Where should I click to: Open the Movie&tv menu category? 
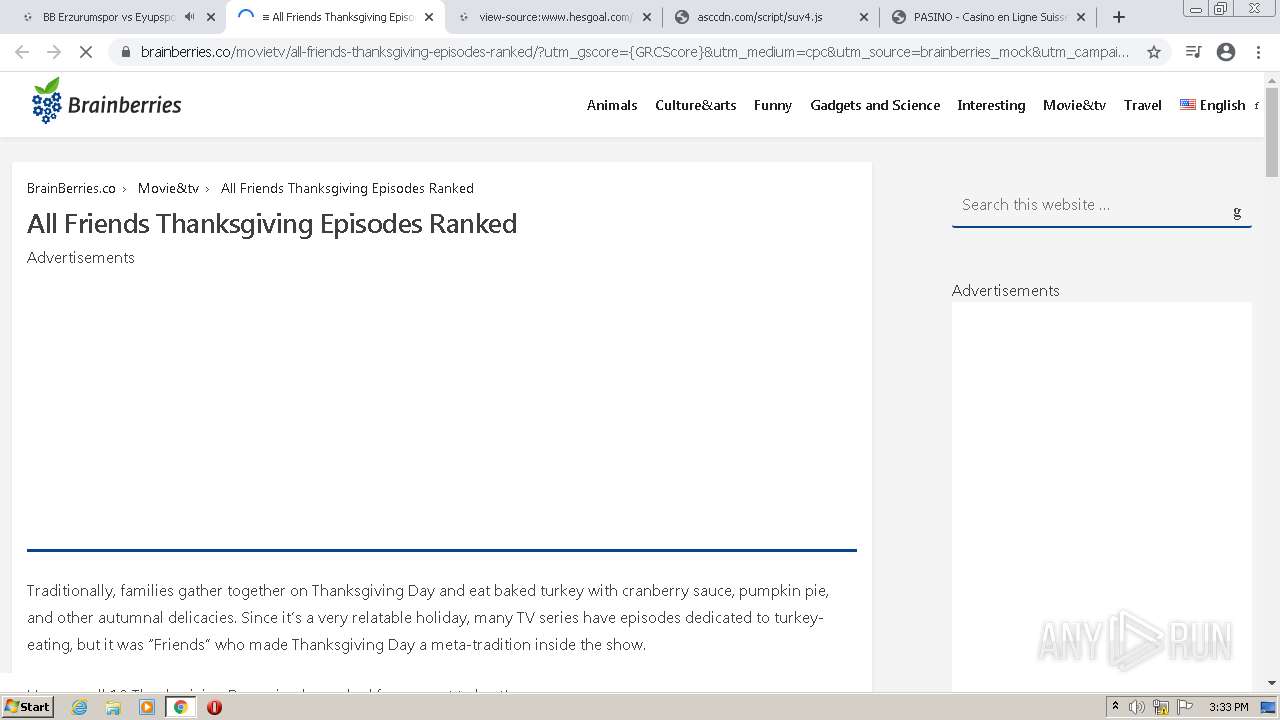(1074, 105)
